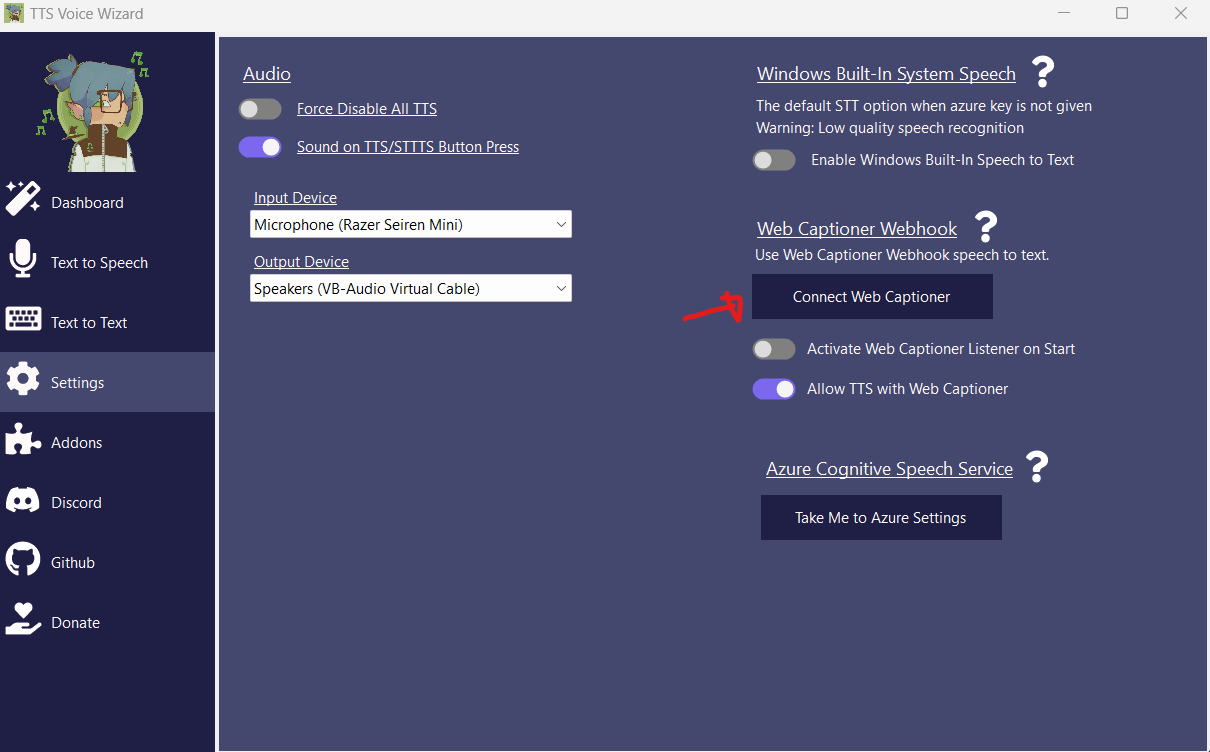Click Sound on TTS/STTTS Button Press label
Viewport: 1210px width, 752px height.
(x=408, y=147)
